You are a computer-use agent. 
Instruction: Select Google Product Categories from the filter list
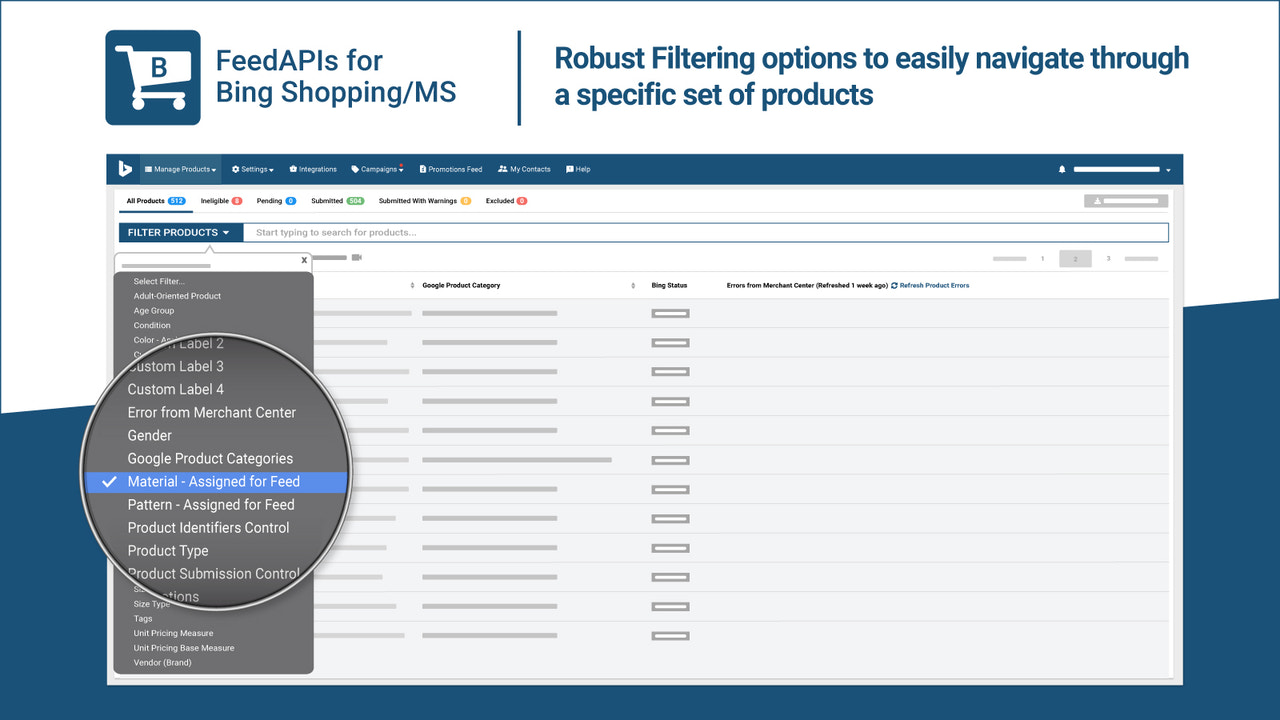(x=210, y=458)
